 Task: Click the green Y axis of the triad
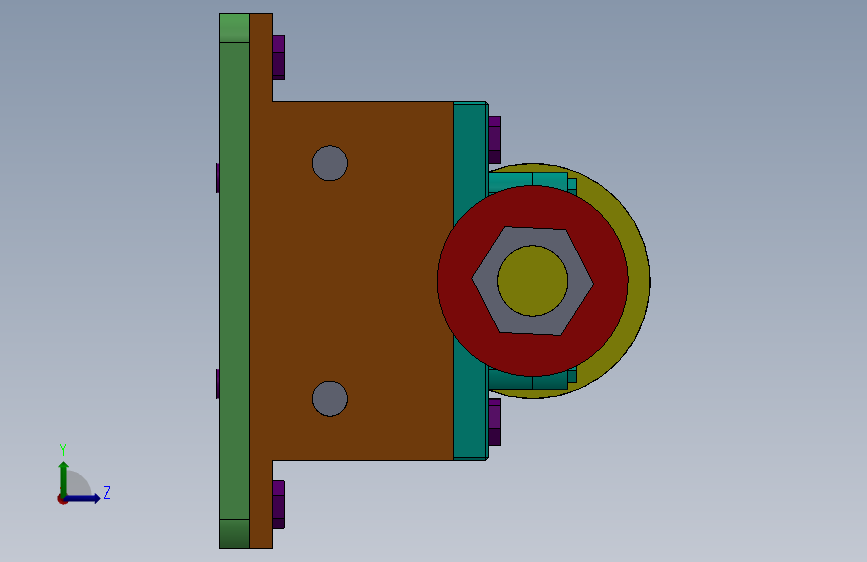pos(64,478)
